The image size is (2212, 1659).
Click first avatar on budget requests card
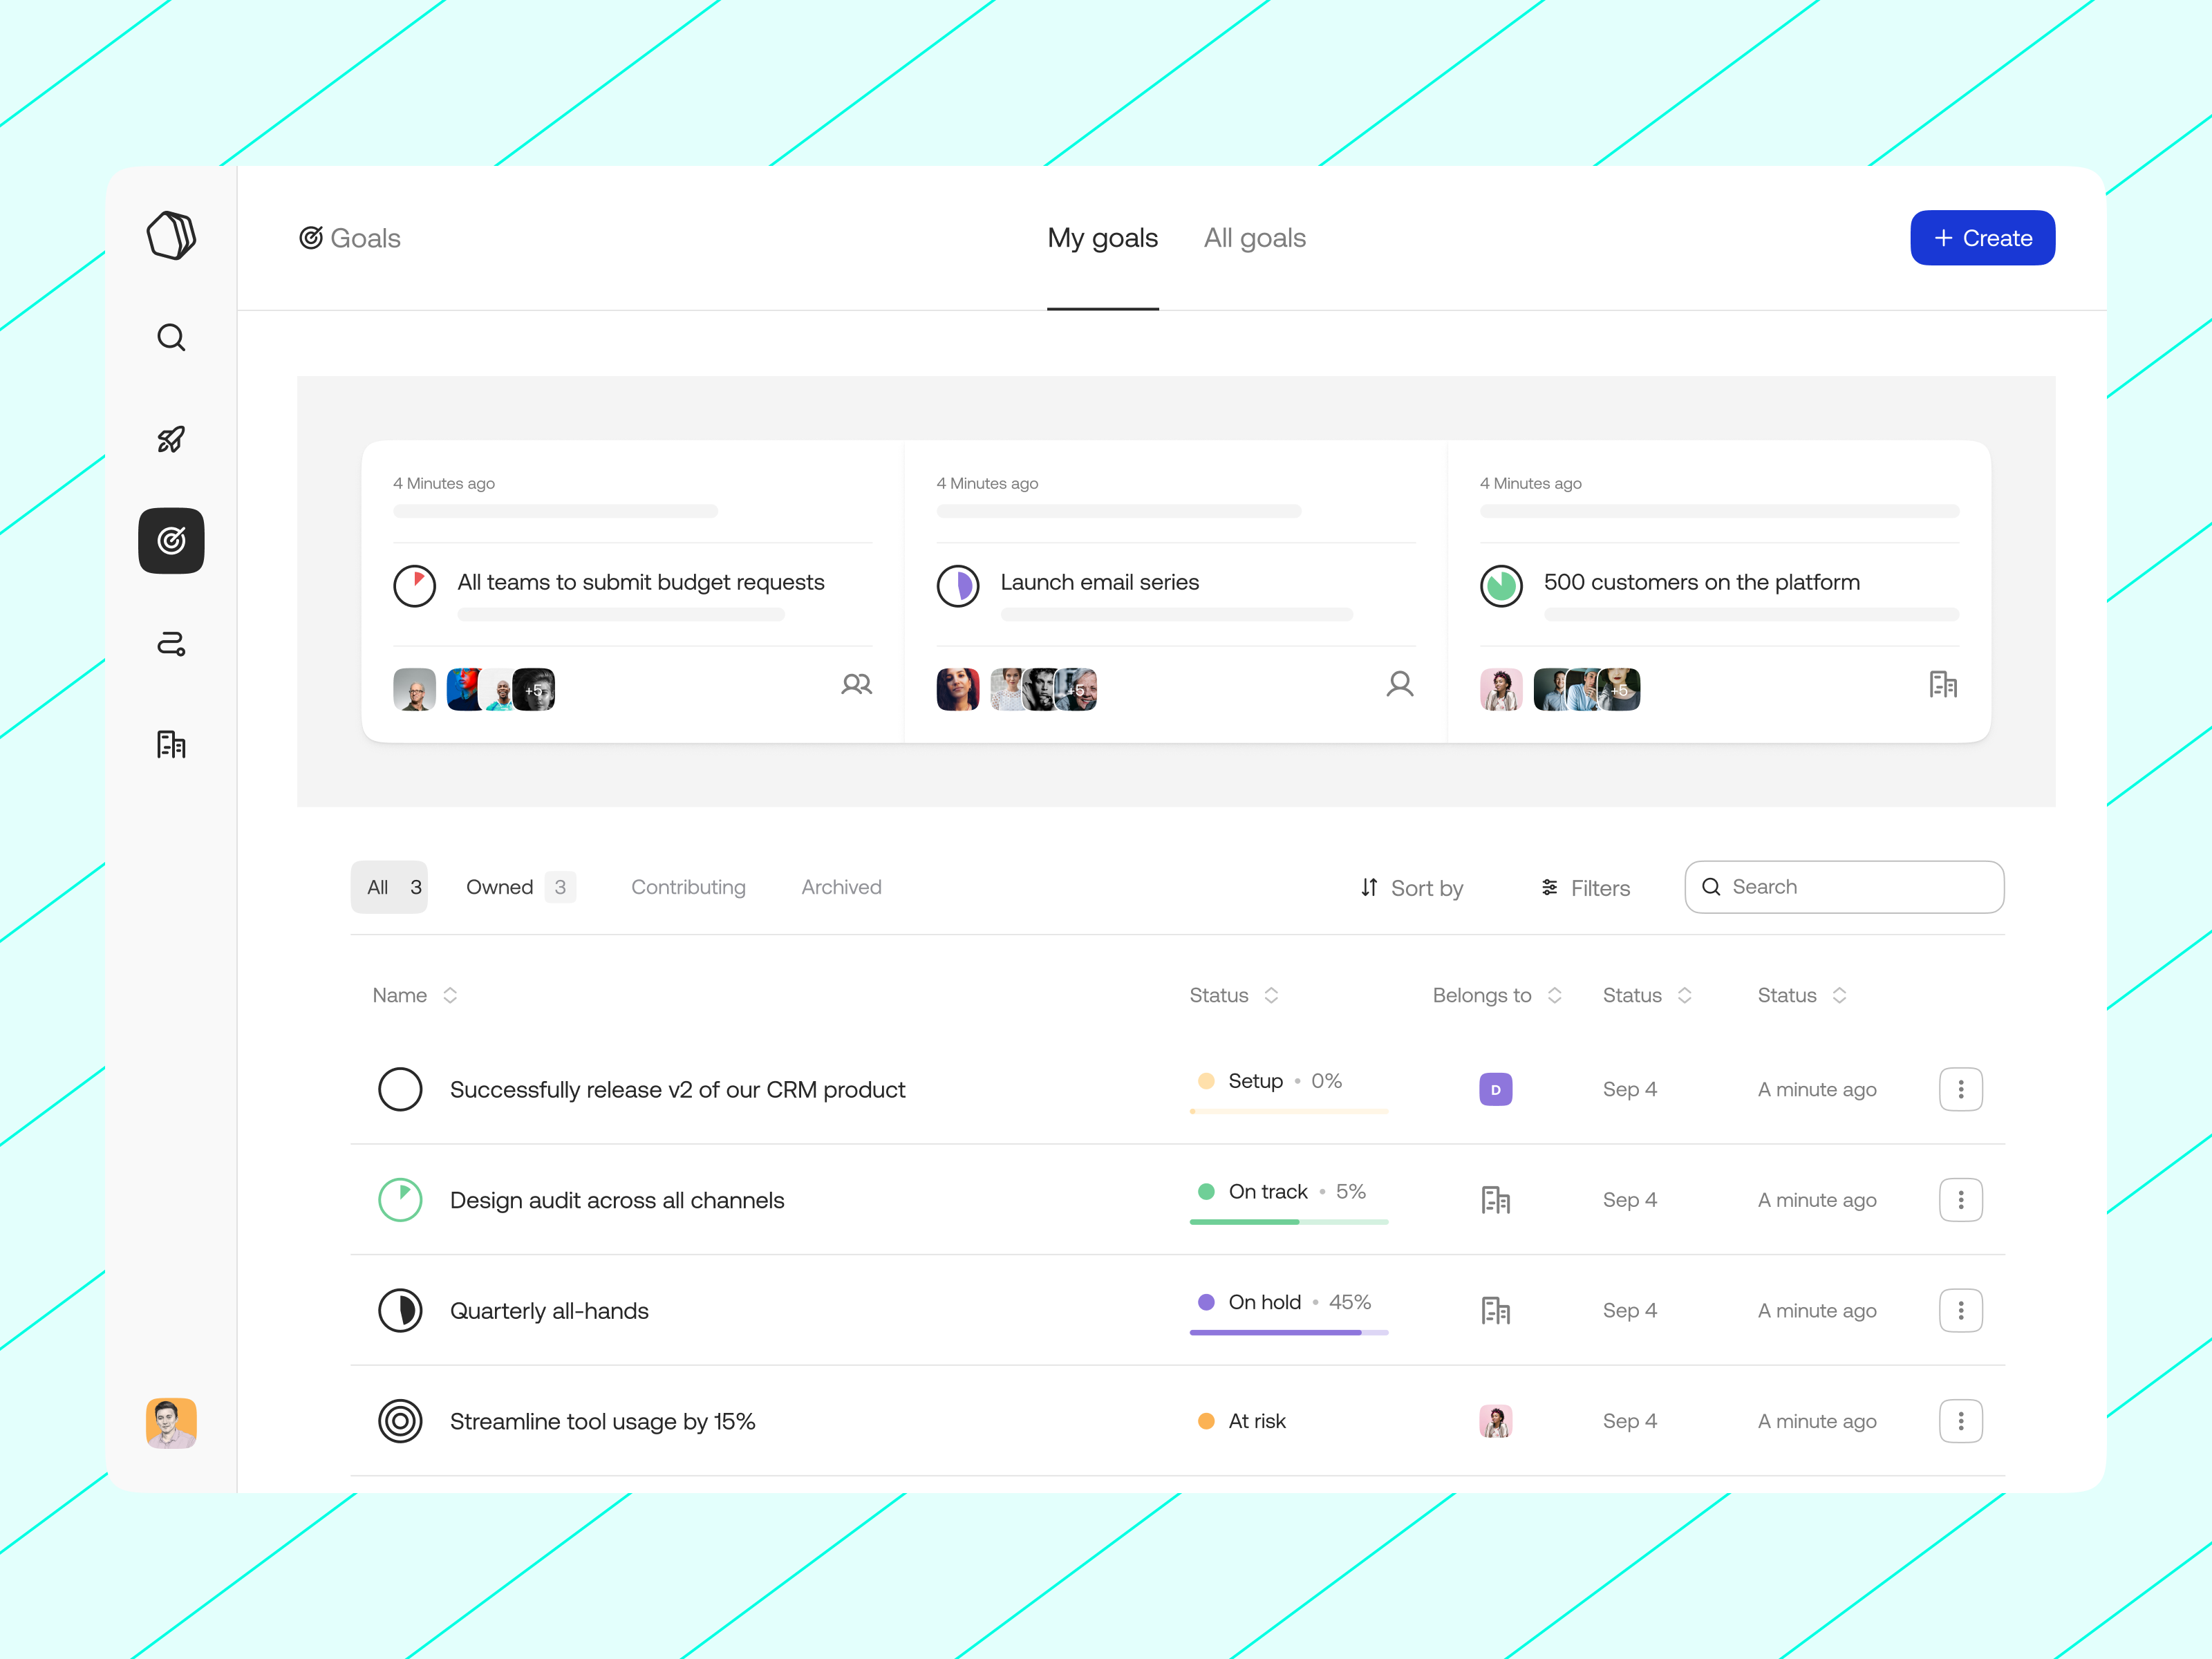point(414,689)
